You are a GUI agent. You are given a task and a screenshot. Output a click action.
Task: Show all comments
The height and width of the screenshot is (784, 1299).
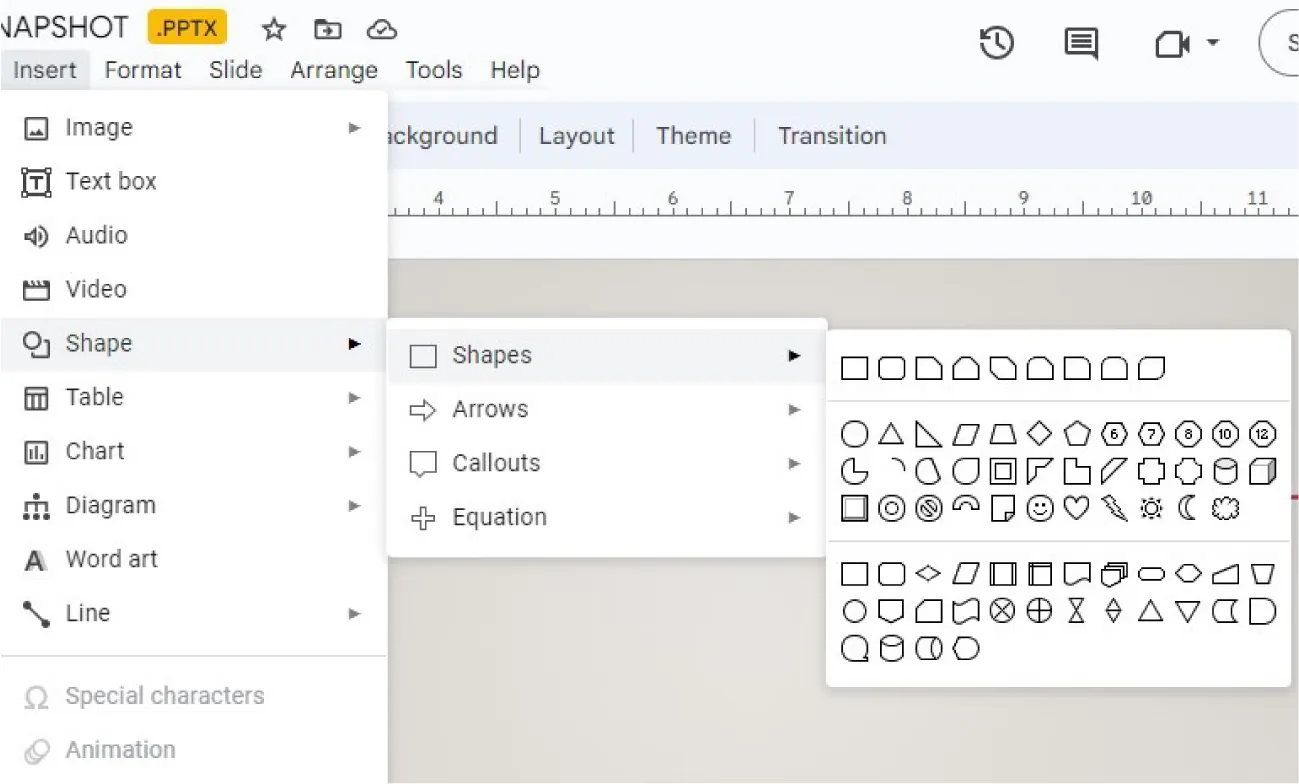[1080, 43]
